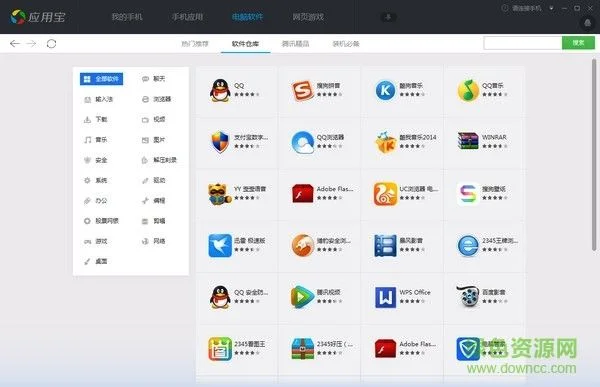Open the QQ penguin app icon
600x387 pixels.
pyautogui.click(x=220, y=90)
